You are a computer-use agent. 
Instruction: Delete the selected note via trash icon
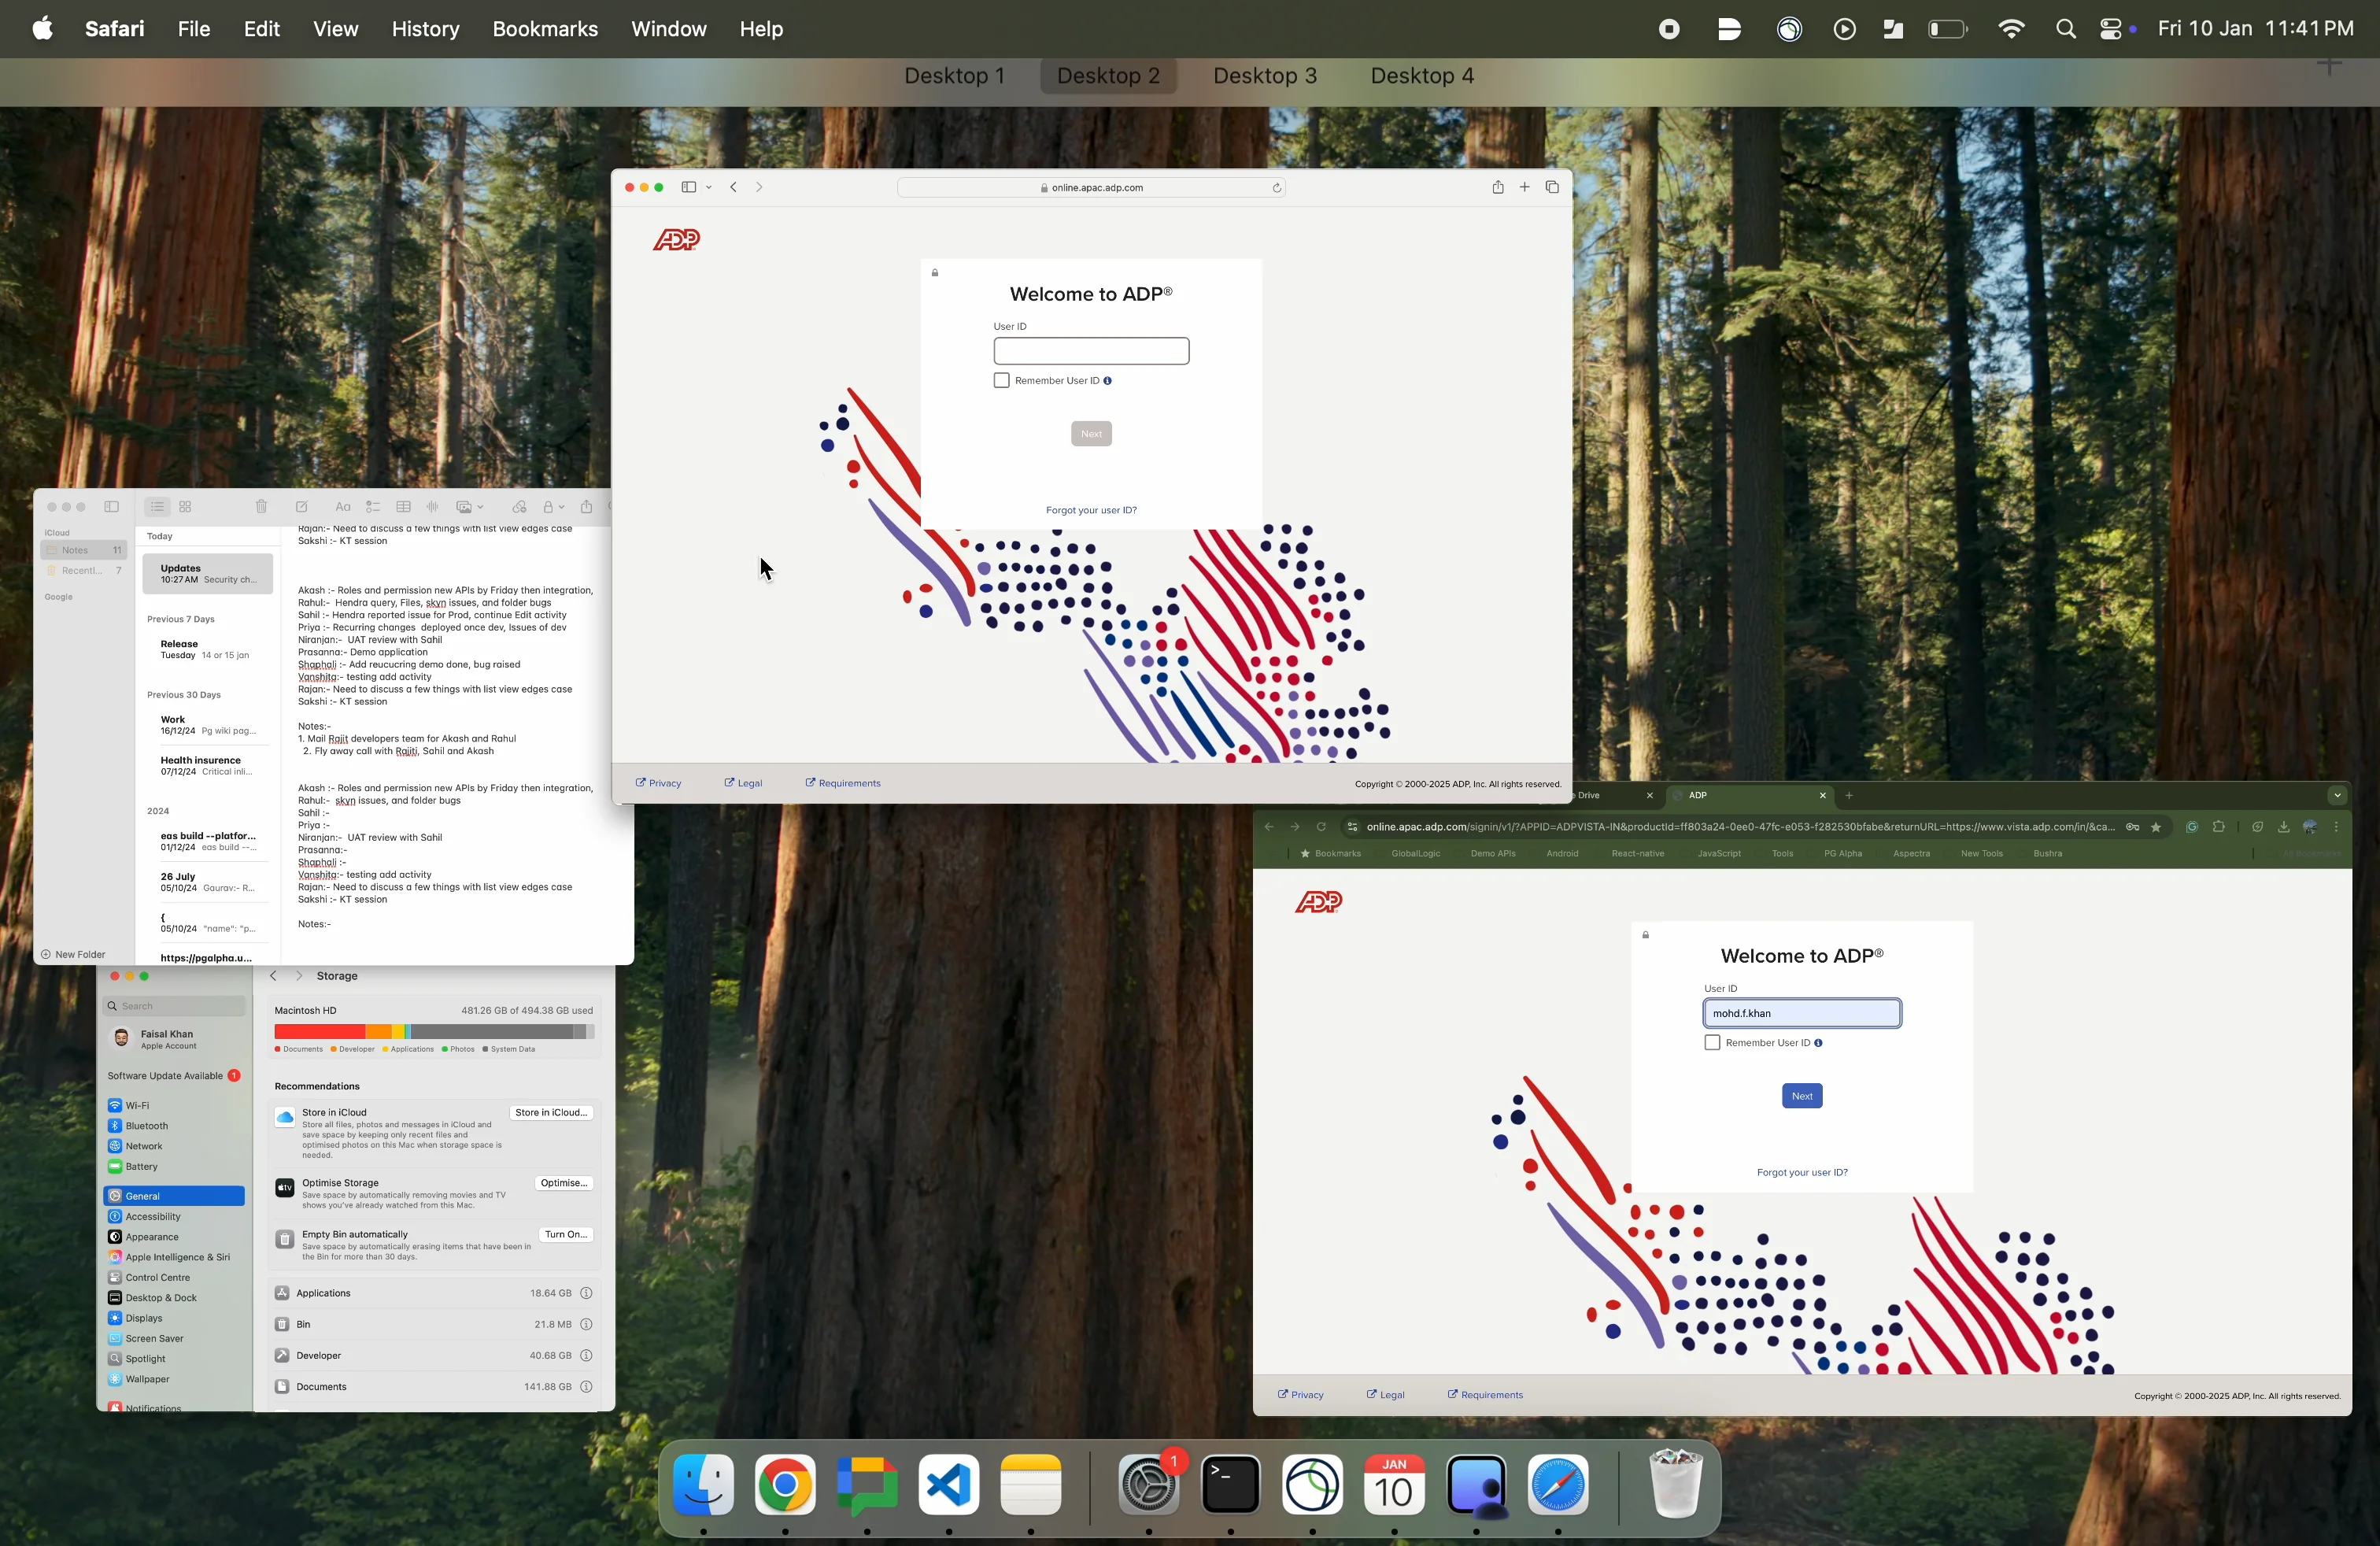tap(262, 507)
